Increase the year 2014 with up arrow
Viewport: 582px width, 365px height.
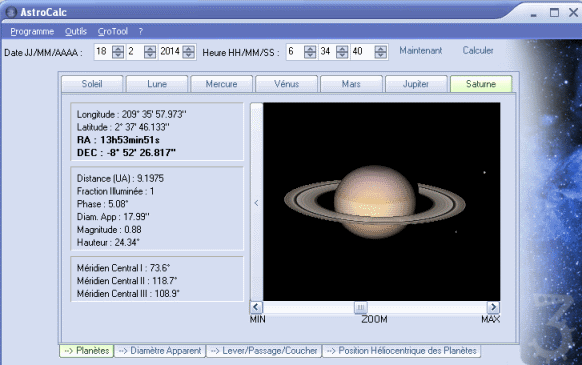coord(189,49)
